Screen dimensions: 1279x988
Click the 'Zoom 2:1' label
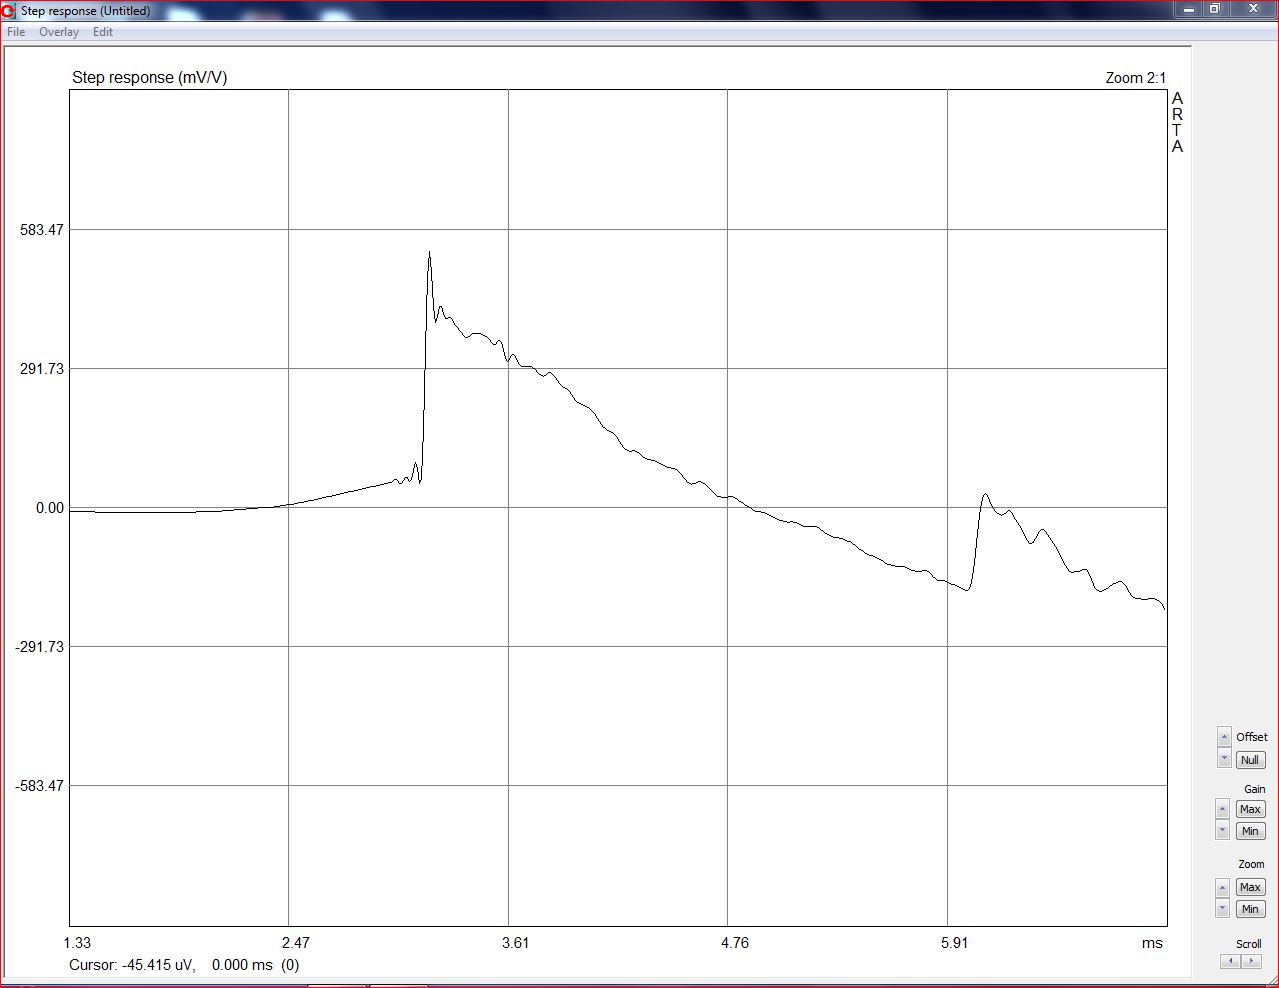(1135, 78)
